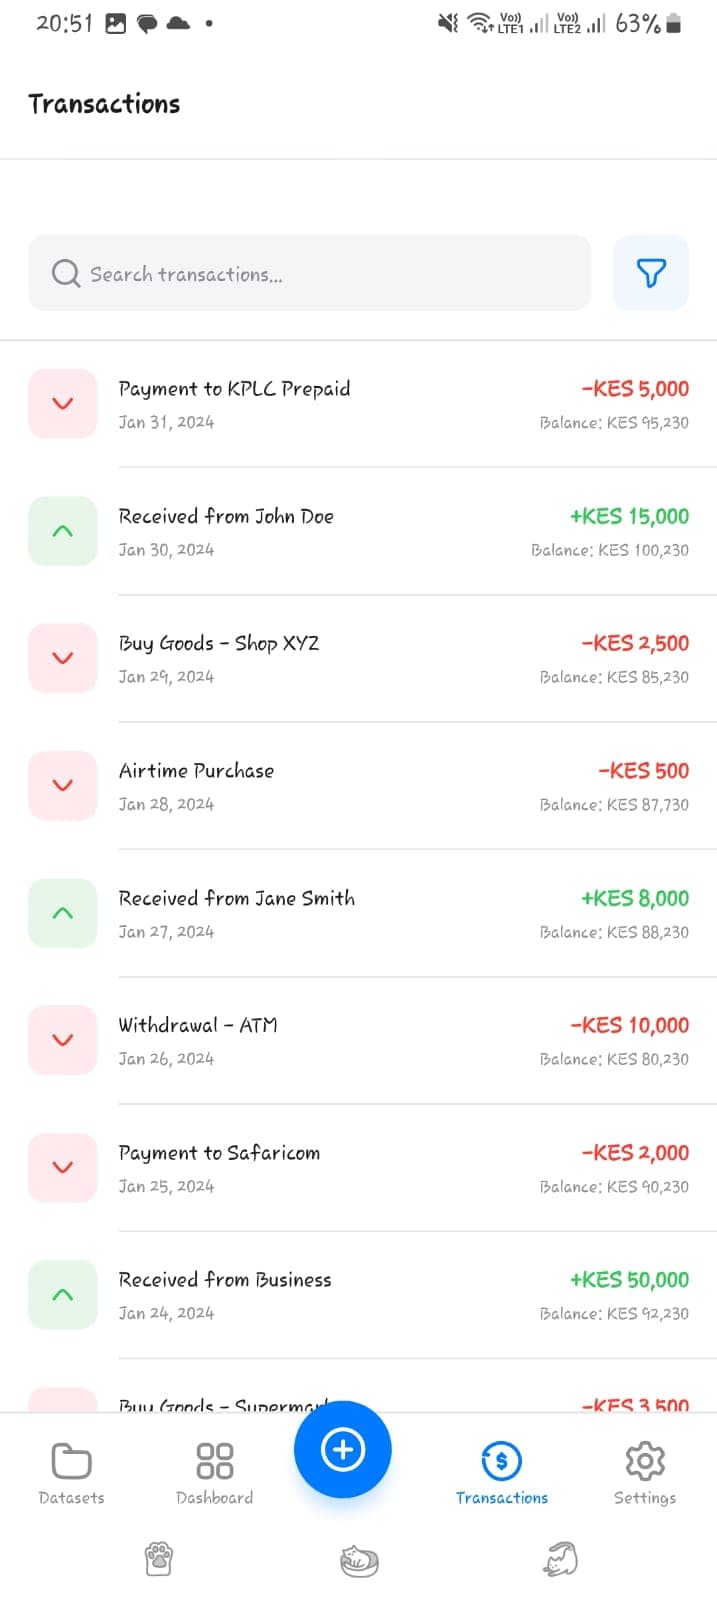Image resolution: width=717 pixels, height=1600 pixels.
Task: Select the sleeping cat icon
Action: [359, 1558]
